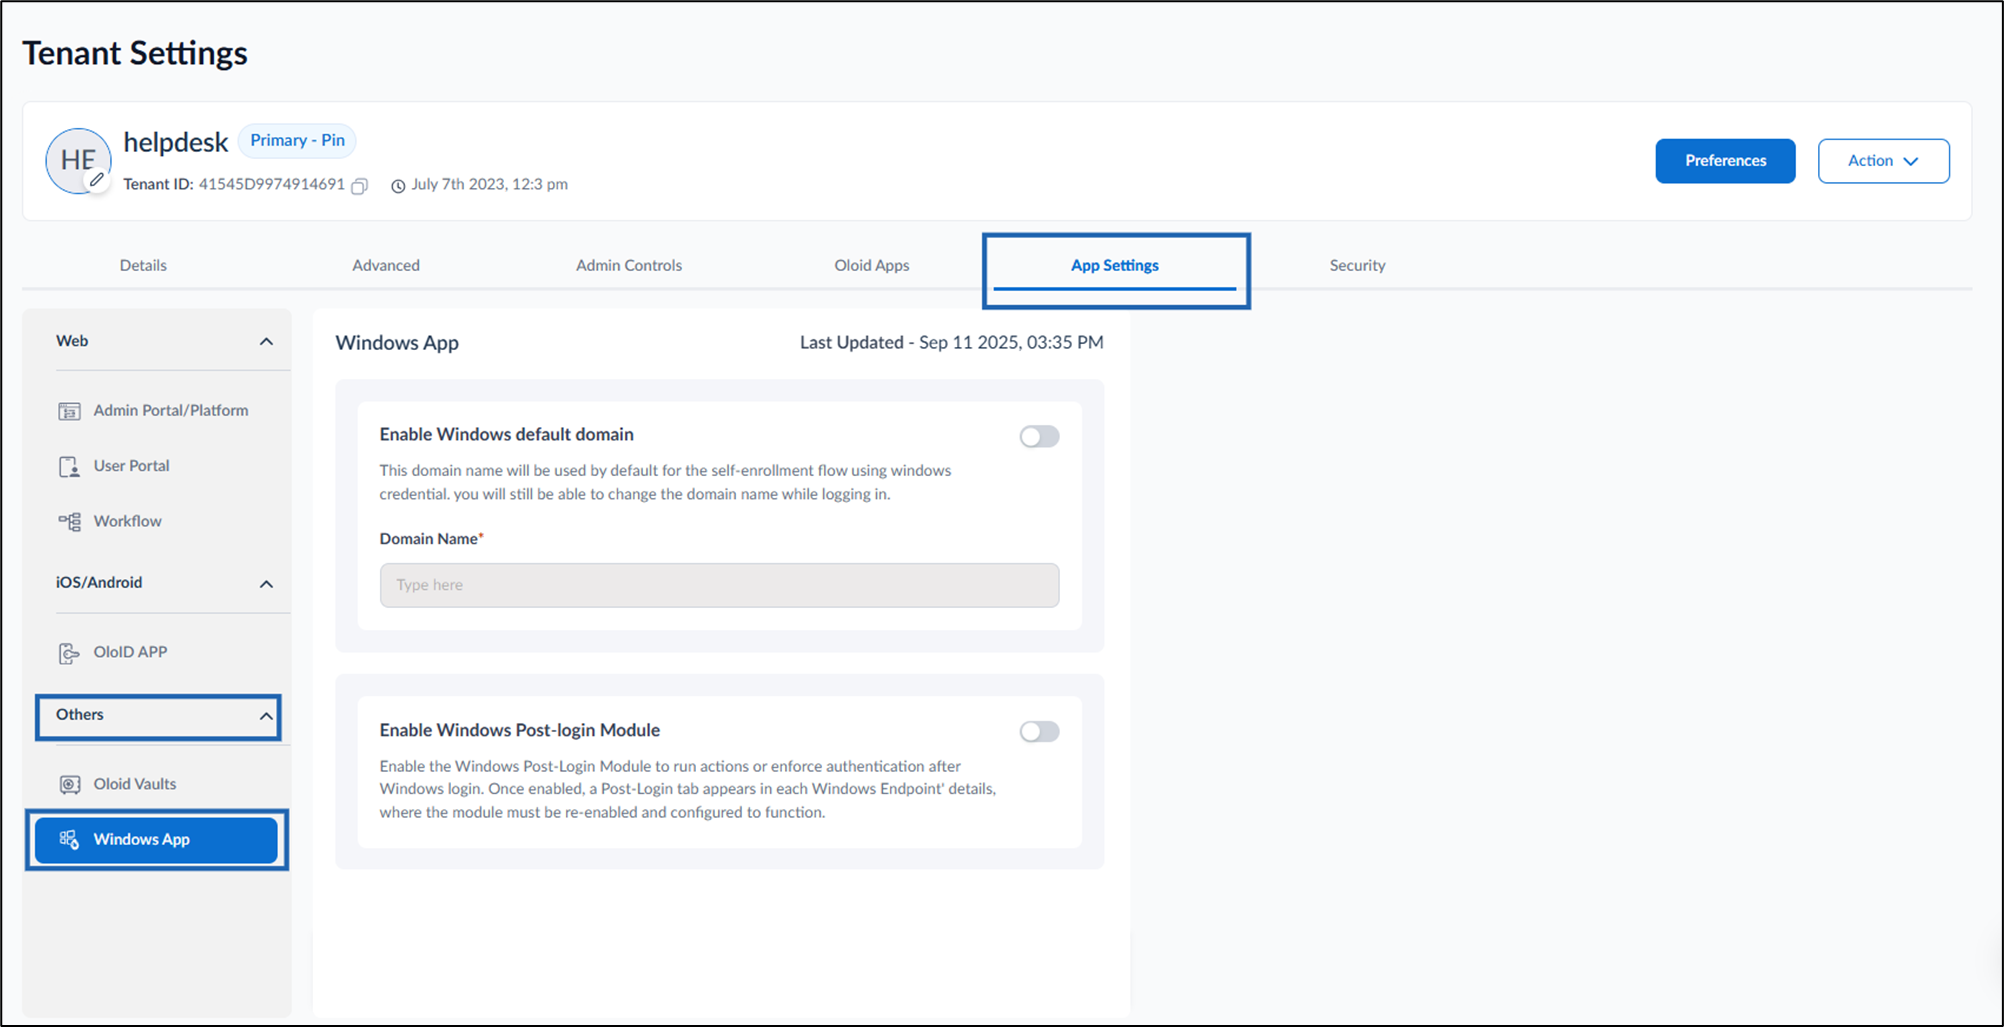Collapse the iOS/Android section chevron
The image size is (2004, 1027).
coord(266,584)
